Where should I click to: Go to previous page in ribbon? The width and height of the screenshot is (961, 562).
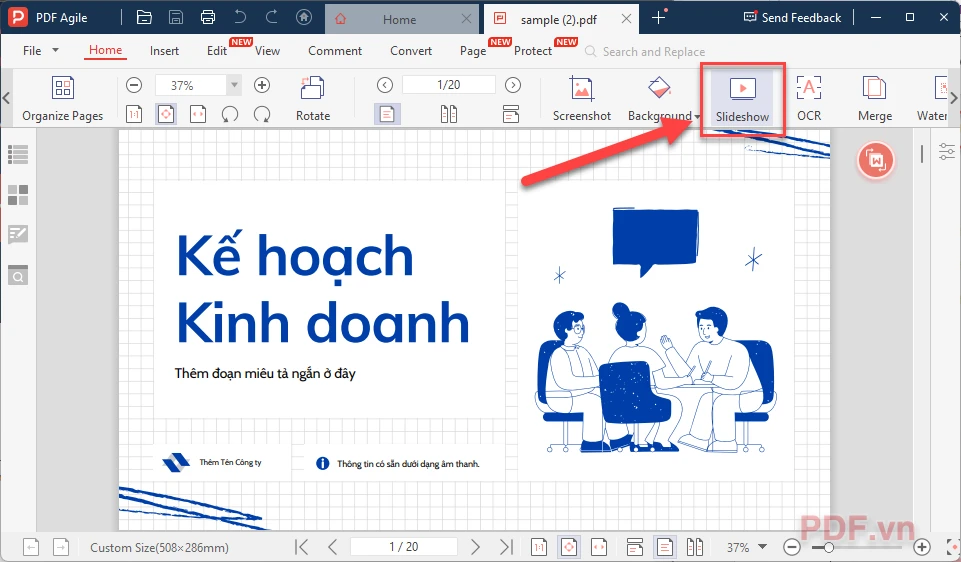tap(385, 85)
